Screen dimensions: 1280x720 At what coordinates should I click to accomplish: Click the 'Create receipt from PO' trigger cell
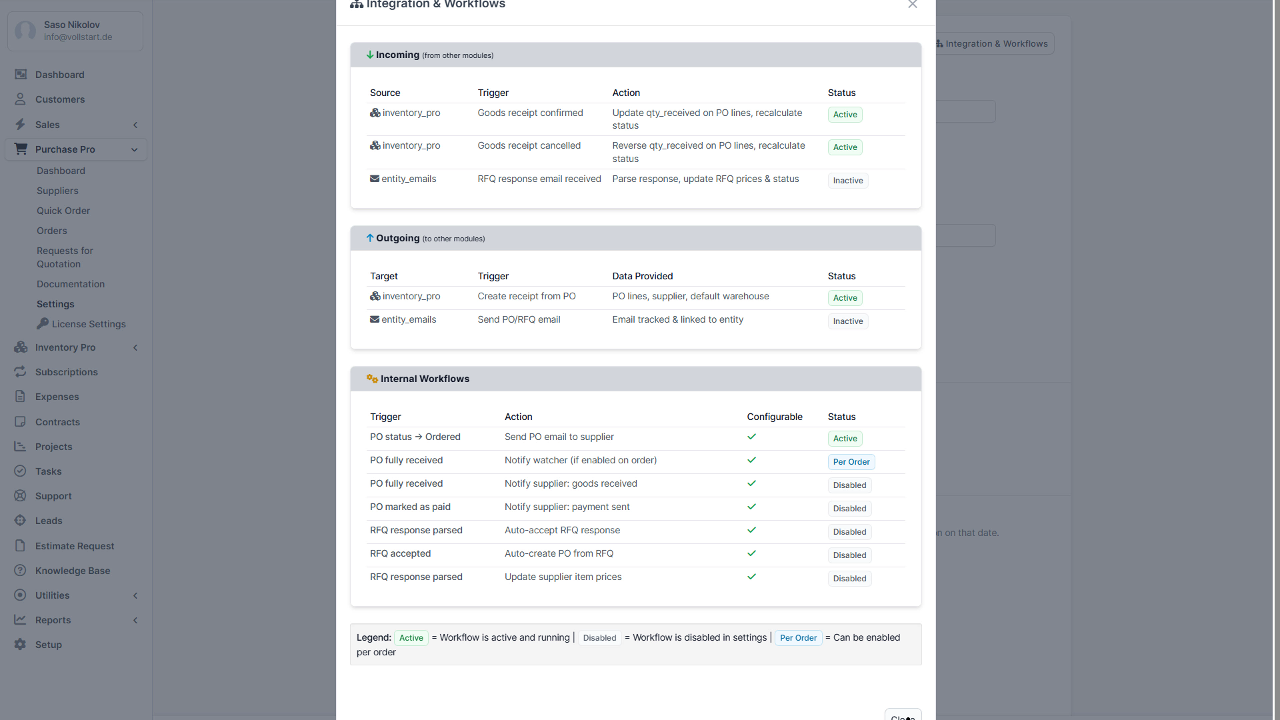click(527, 297)
